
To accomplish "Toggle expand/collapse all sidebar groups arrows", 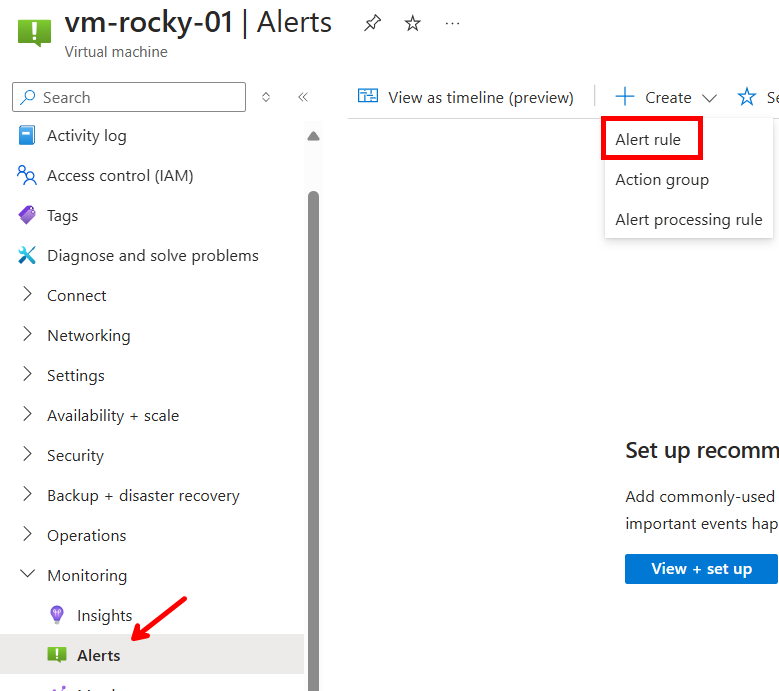I will click(x=266, y=97).
